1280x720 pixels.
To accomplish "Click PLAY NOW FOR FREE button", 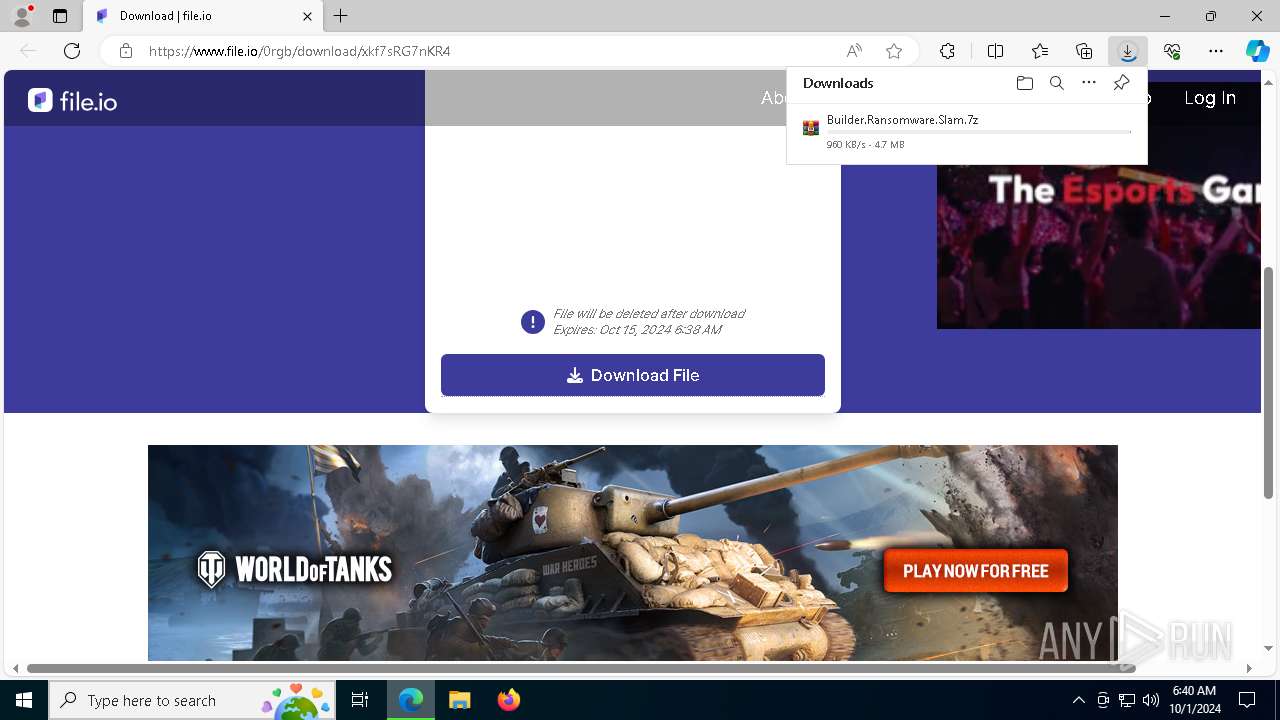I will (x=976, y=571).
